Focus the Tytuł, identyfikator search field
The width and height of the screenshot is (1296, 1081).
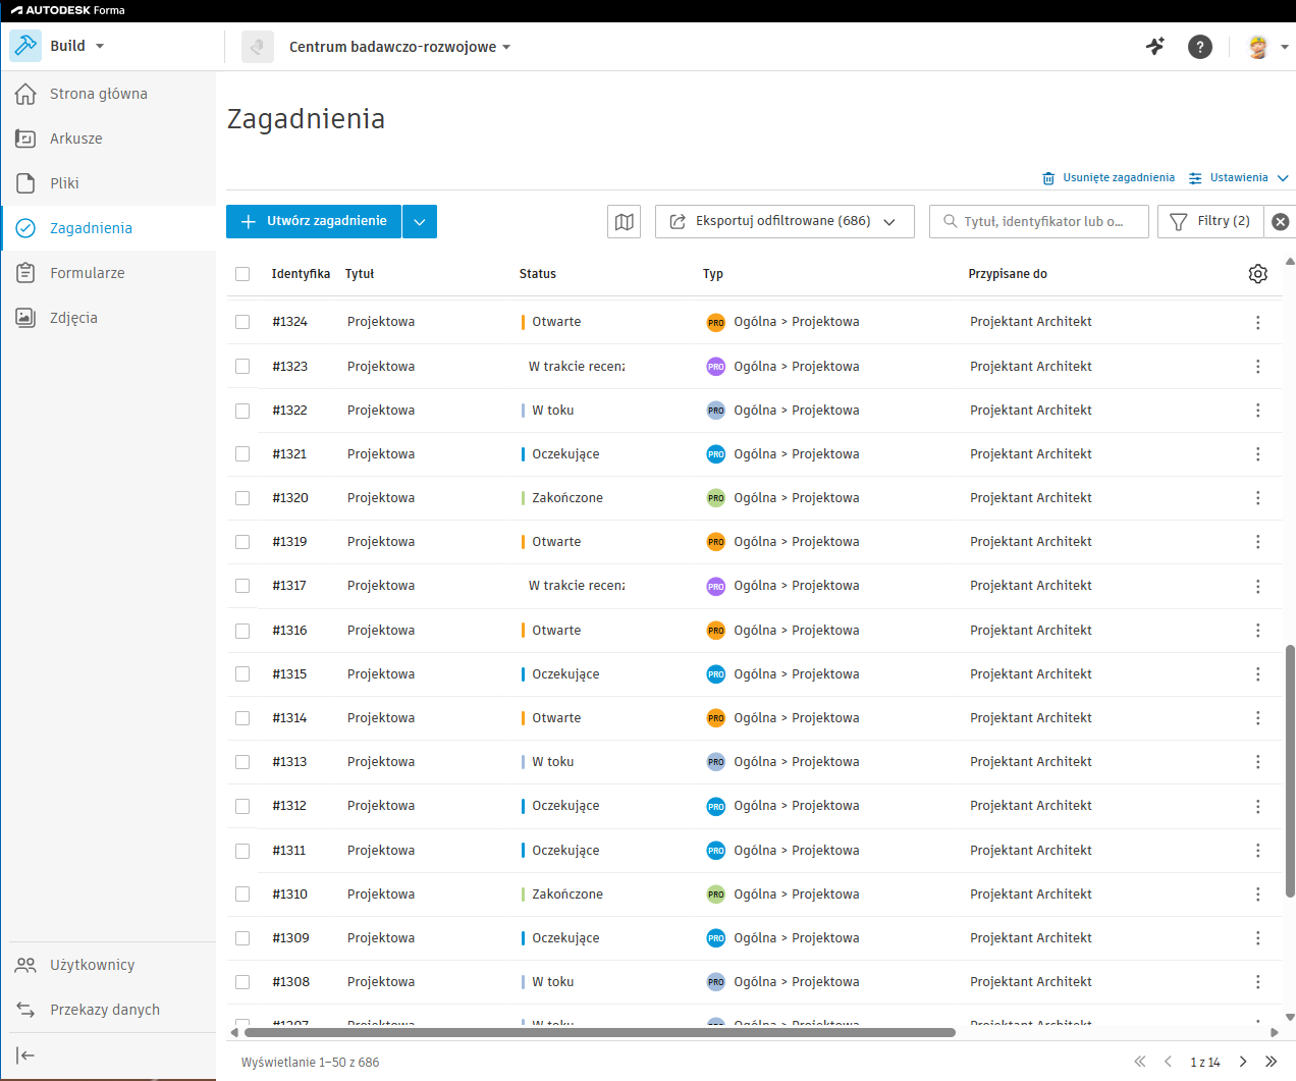click(x=1039, y=222)
